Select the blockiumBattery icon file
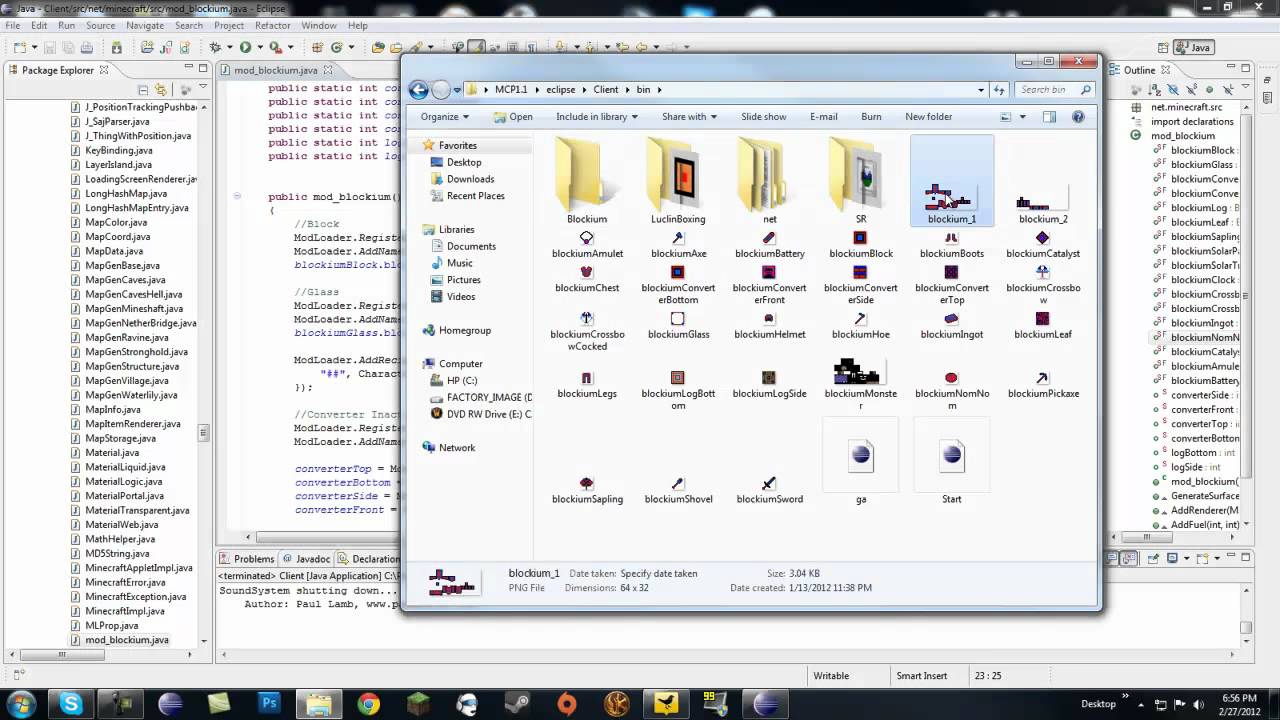Image resolution: width=1280 pixels, height=720 pixels. pos(769,245)
